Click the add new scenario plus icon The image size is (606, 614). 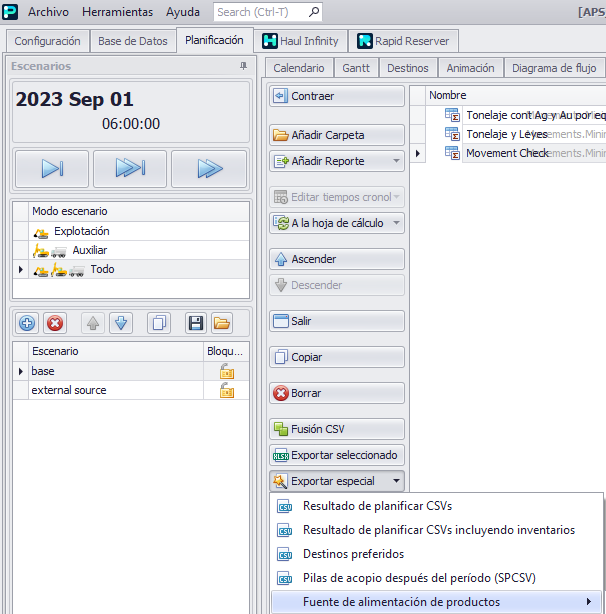[x=27, y=323]
